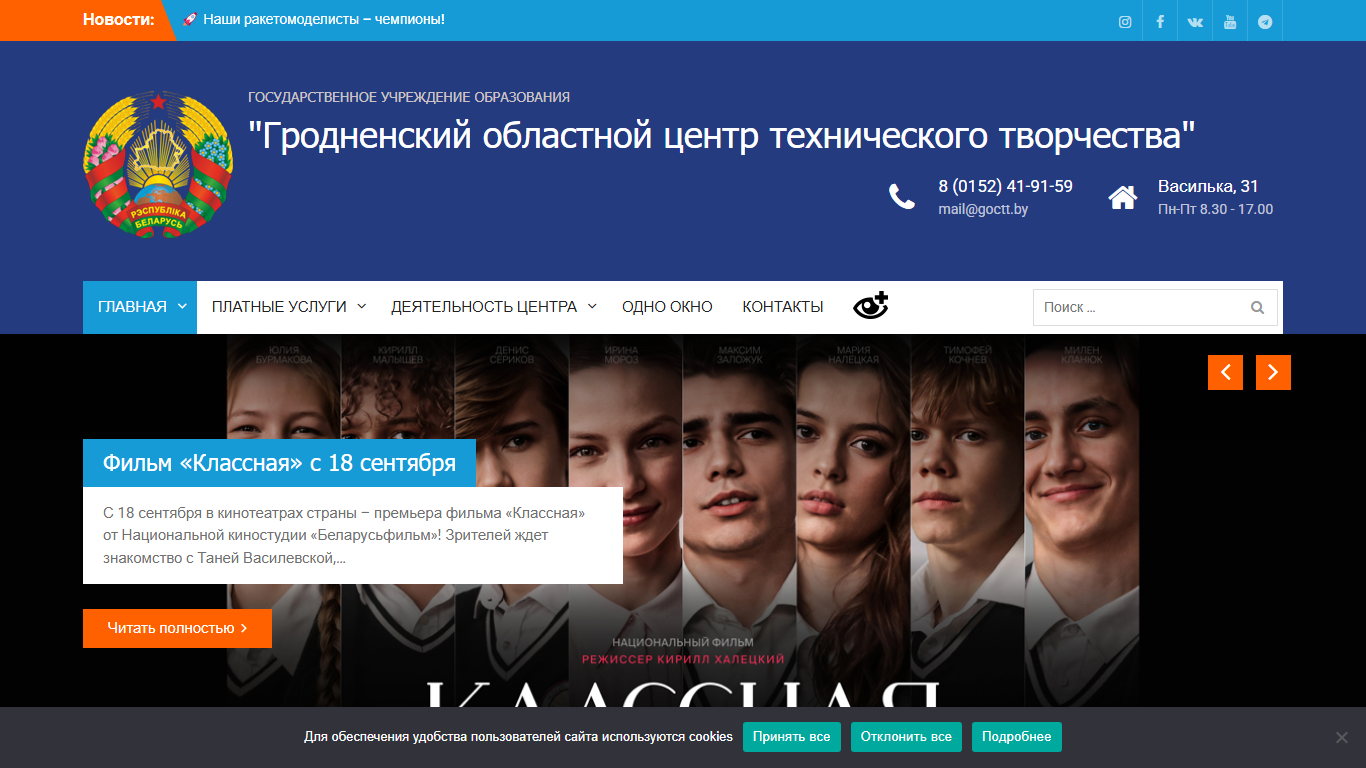Viewport: 1366px width, 768px height.
Task: Click the phone handset icon
Action: (902, 197)
